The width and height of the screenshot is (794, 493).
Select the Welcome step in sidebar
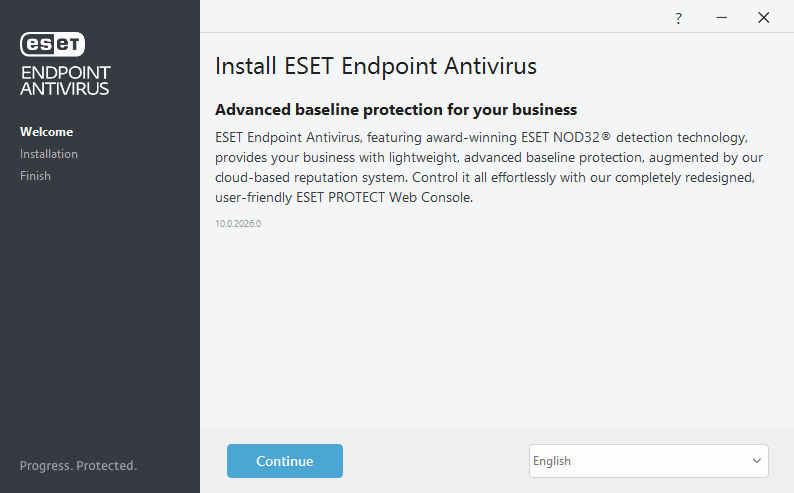(47, 132)
